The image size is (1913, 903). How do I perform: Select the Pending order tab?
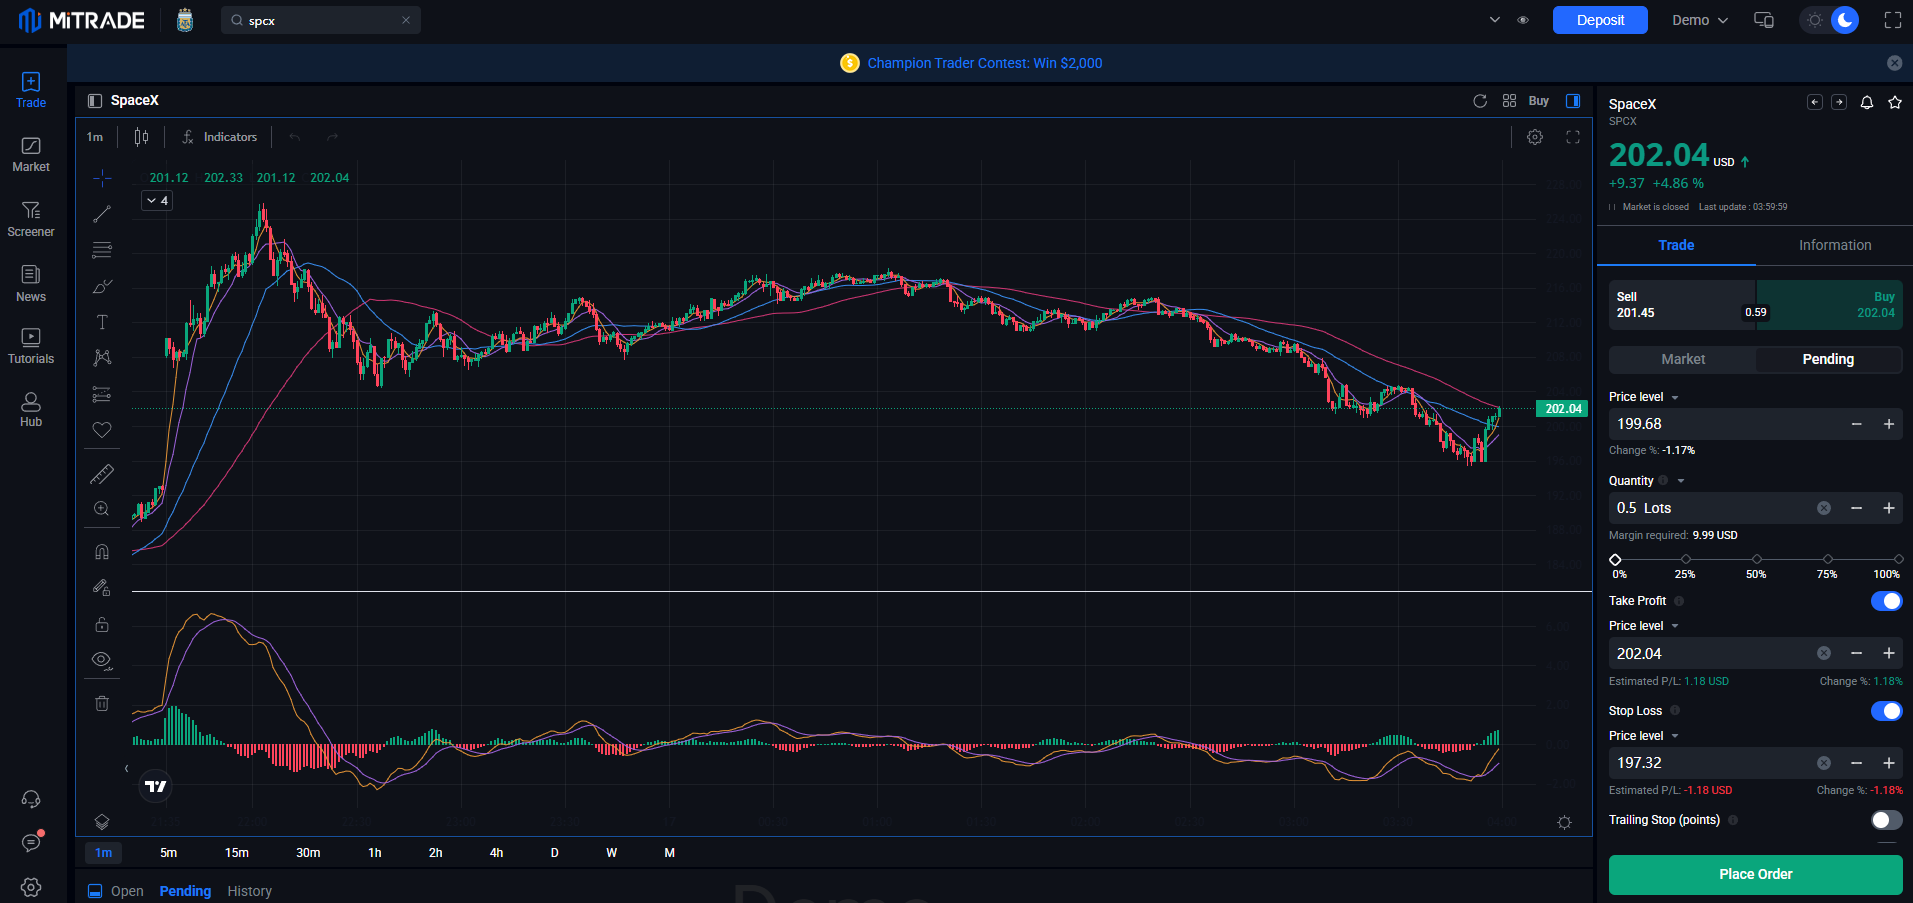pos(1828,359)
